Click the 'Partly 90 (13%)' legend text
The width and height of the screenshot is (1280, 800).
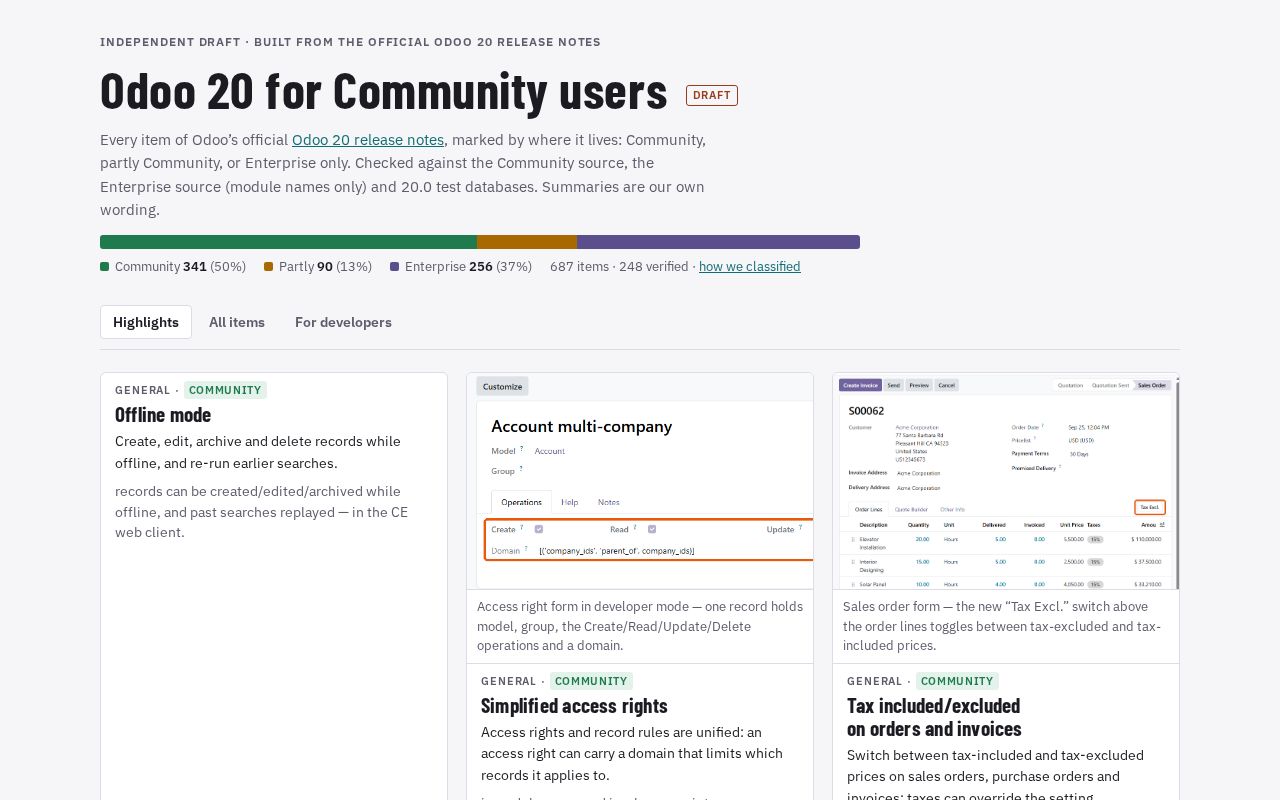(x=325, y=267)
